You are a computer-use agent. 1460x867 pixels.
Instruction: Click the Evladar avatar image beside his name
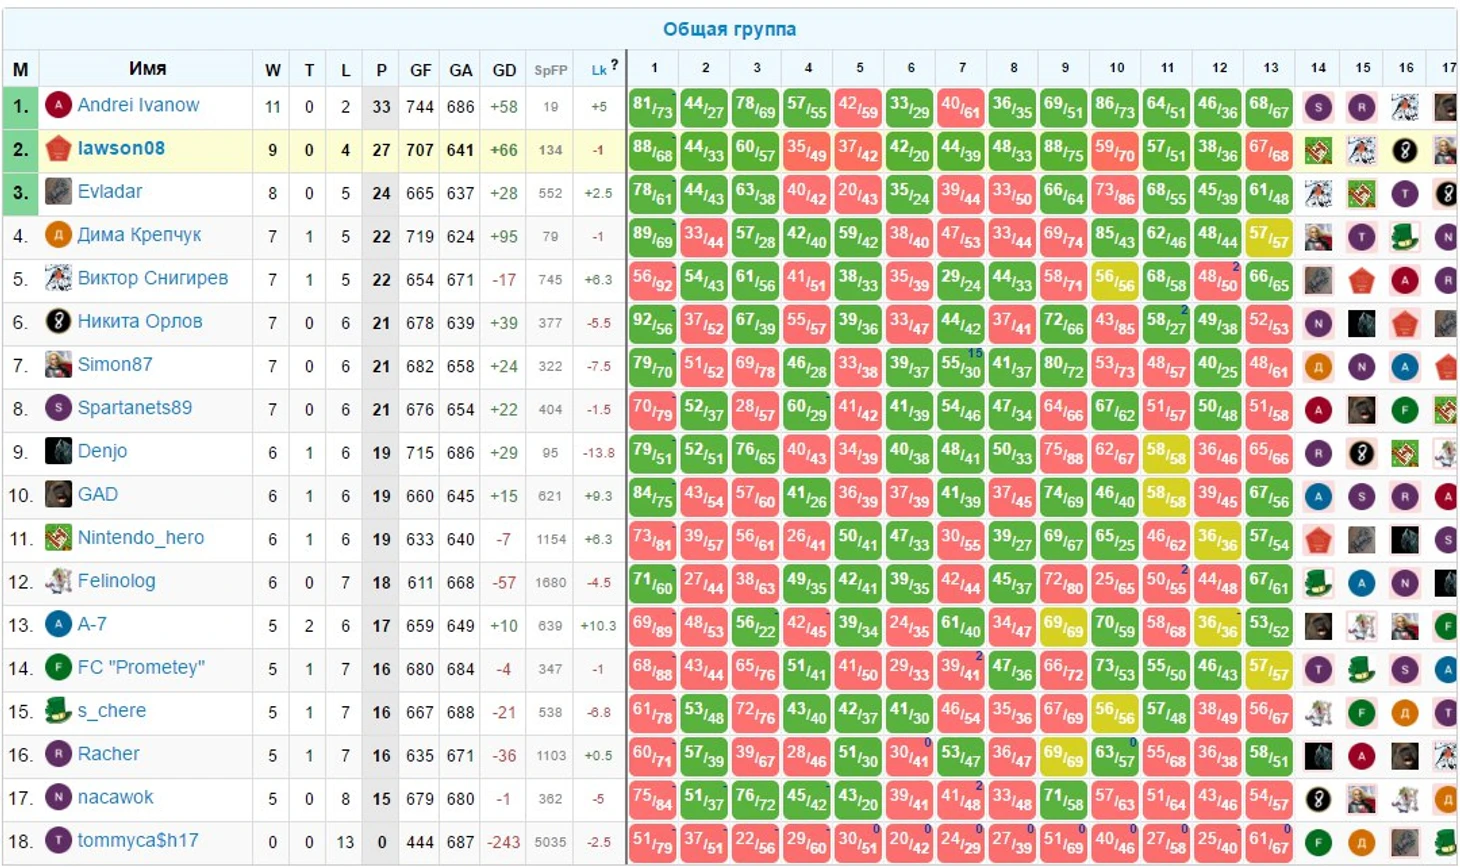coord(58,192)
